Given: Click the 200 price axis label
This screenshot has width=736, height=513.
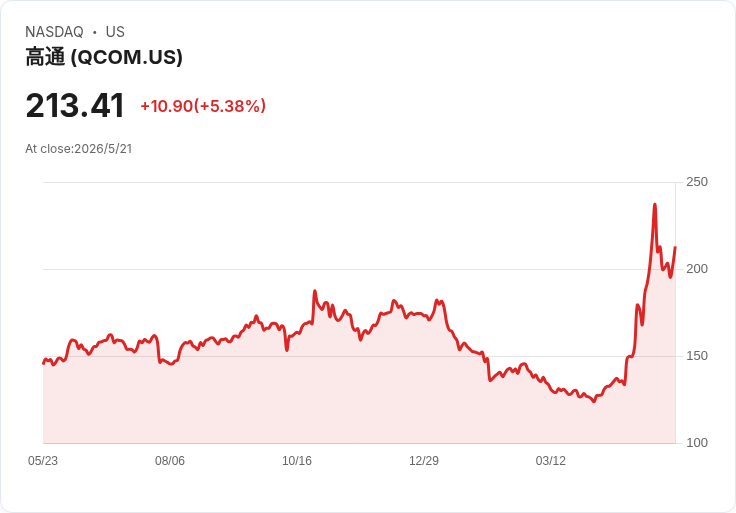Looking at the screenshot, I should (697, 269).
